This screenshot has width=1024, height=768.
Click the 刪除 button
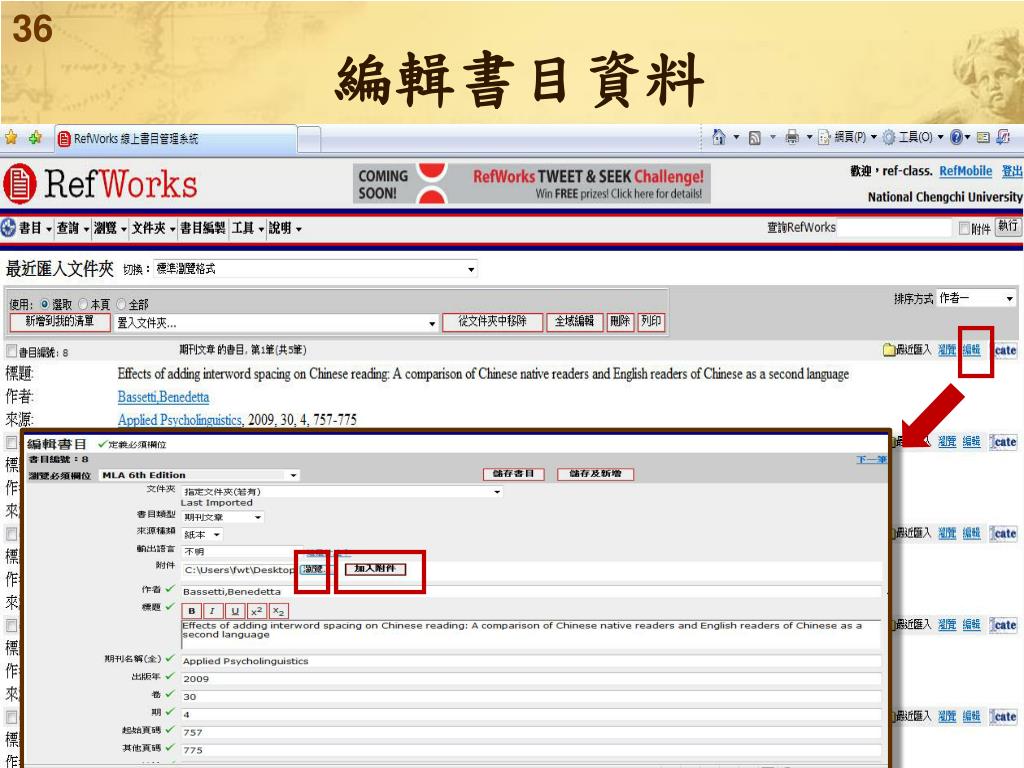click(620, 321)
